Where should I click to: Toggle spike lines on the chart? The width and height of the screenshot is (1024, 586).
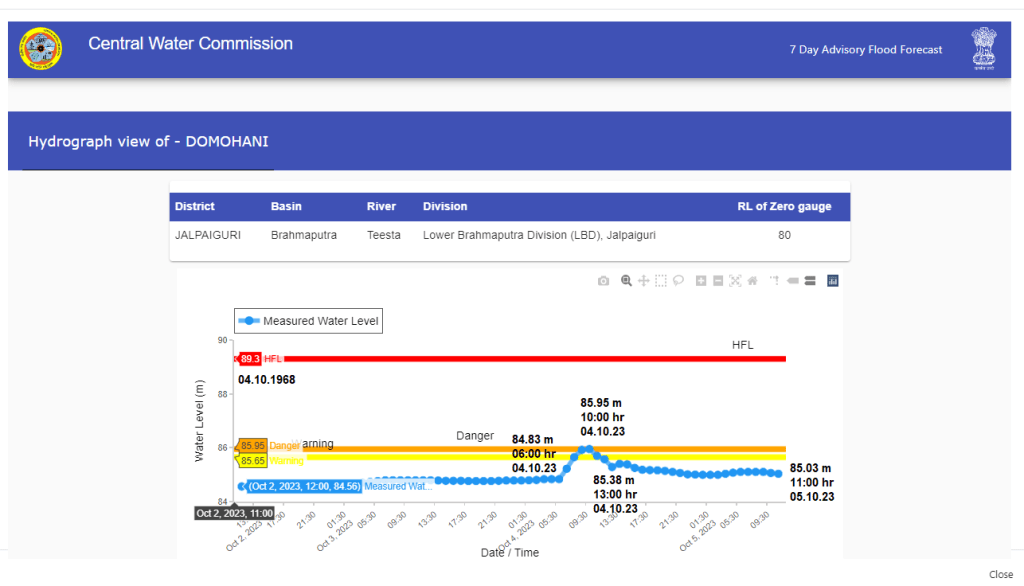774,281
